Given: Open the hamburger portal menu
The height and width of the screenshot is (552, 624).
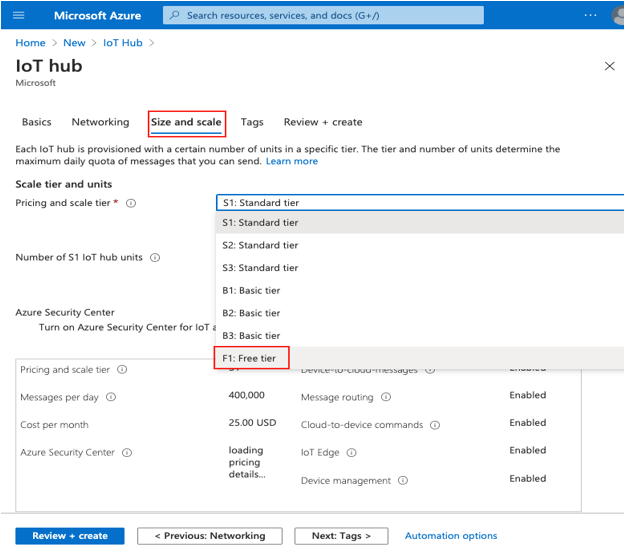Looking at the screenshot, I should pyautogui.click(x=19, y=15).
